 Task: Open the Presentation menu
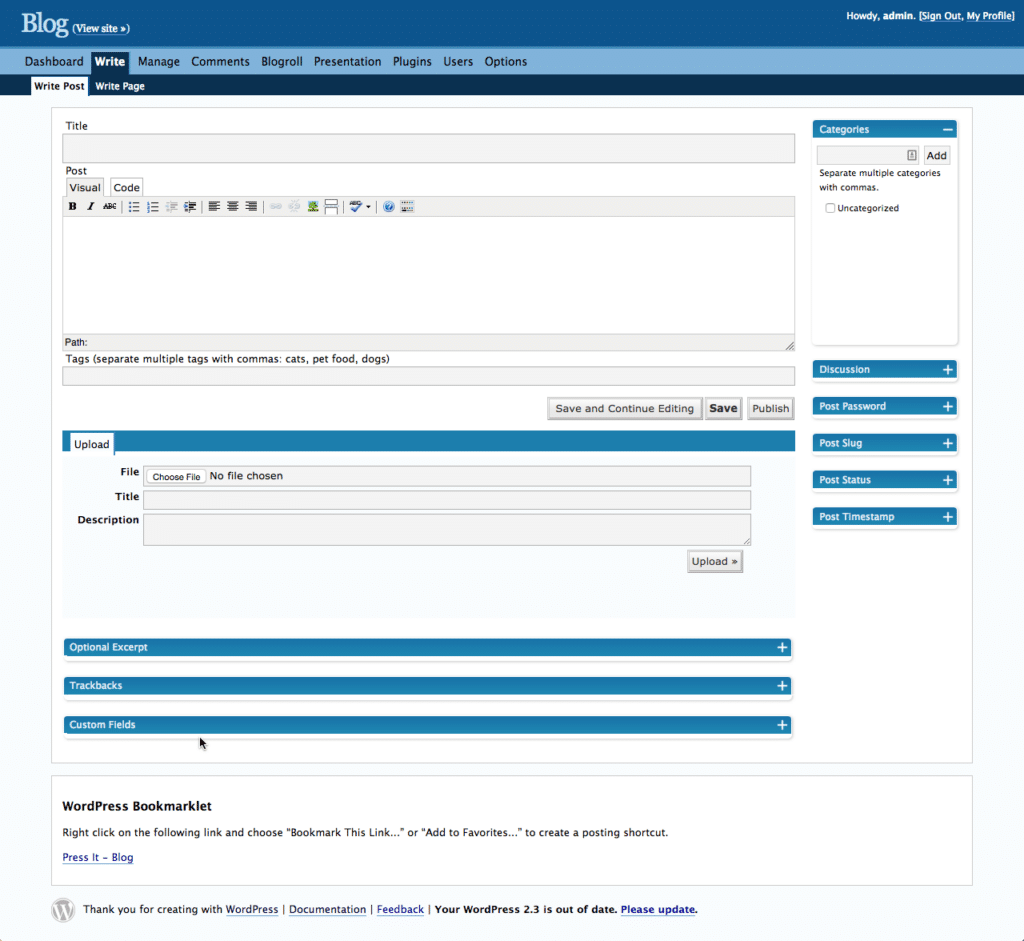pyautogui.click(x=347, y=61)
